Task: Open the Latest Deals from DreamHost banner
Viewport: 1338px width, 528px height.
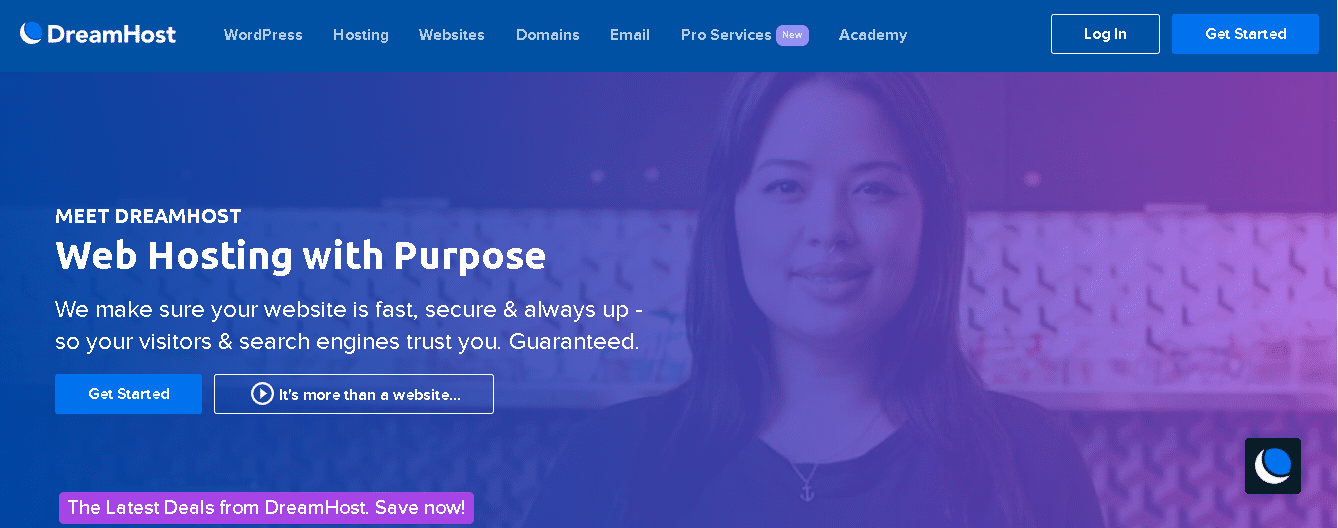Action: coord(266,508)
